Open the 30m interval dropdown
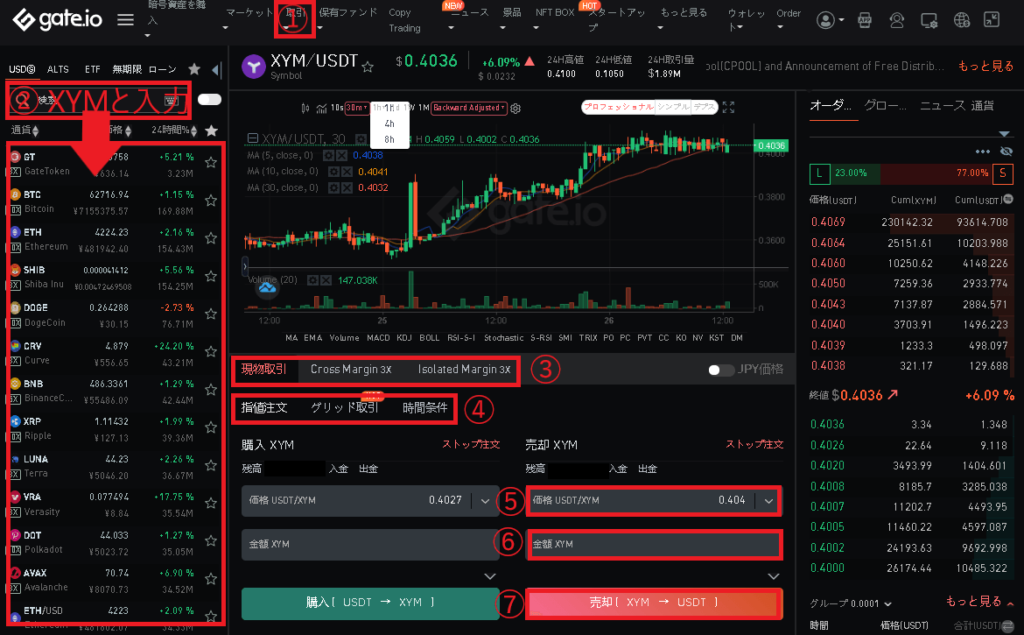 point(356,108)
